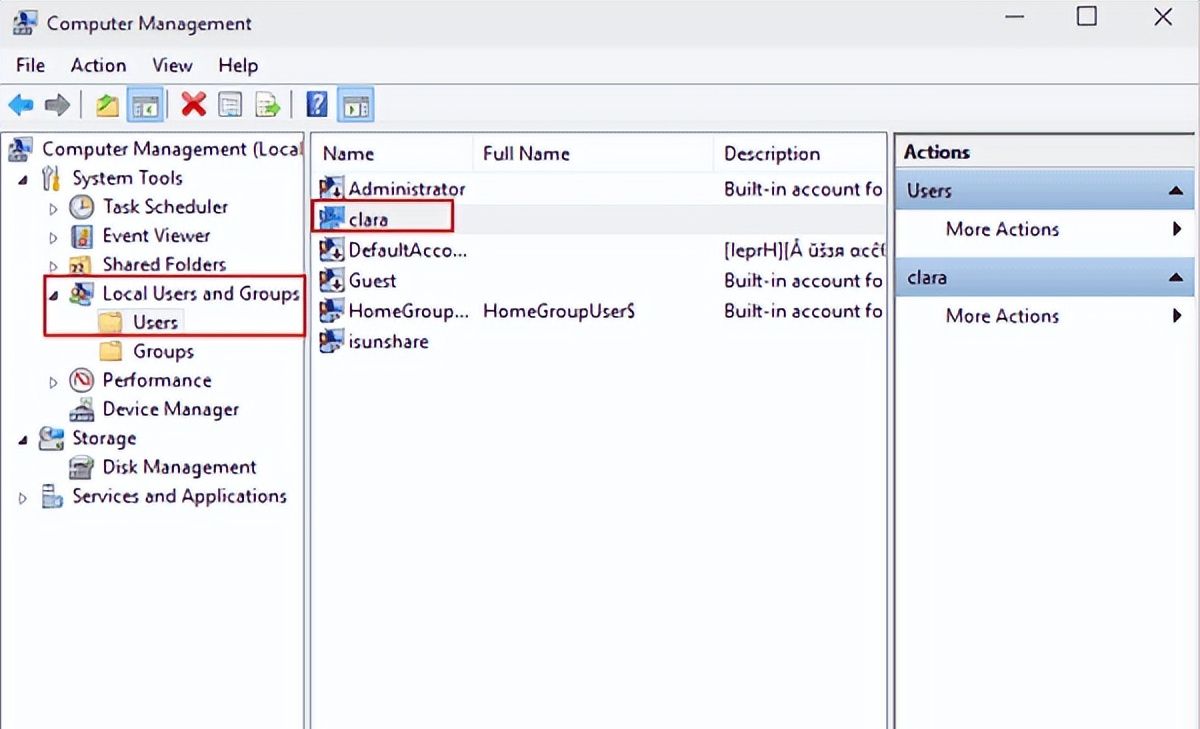Click the DefaultAccount user icon

tap(331, 250)
